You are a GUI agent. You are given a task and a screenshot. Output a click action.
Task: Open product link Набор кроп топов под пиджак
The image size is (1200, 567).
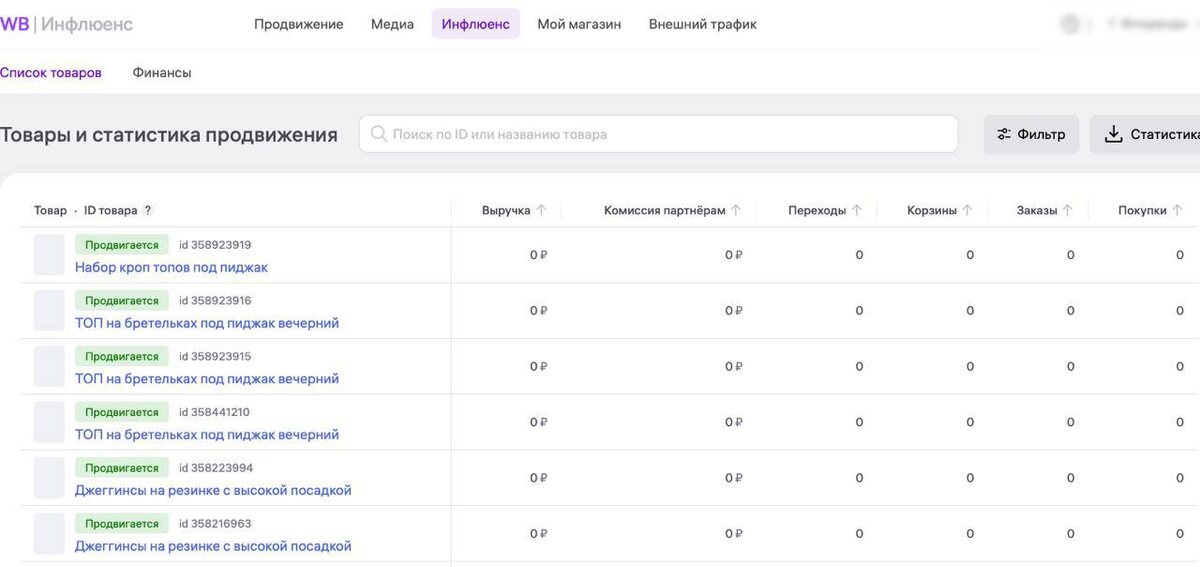pyautogui.click(x=171, y=267)
